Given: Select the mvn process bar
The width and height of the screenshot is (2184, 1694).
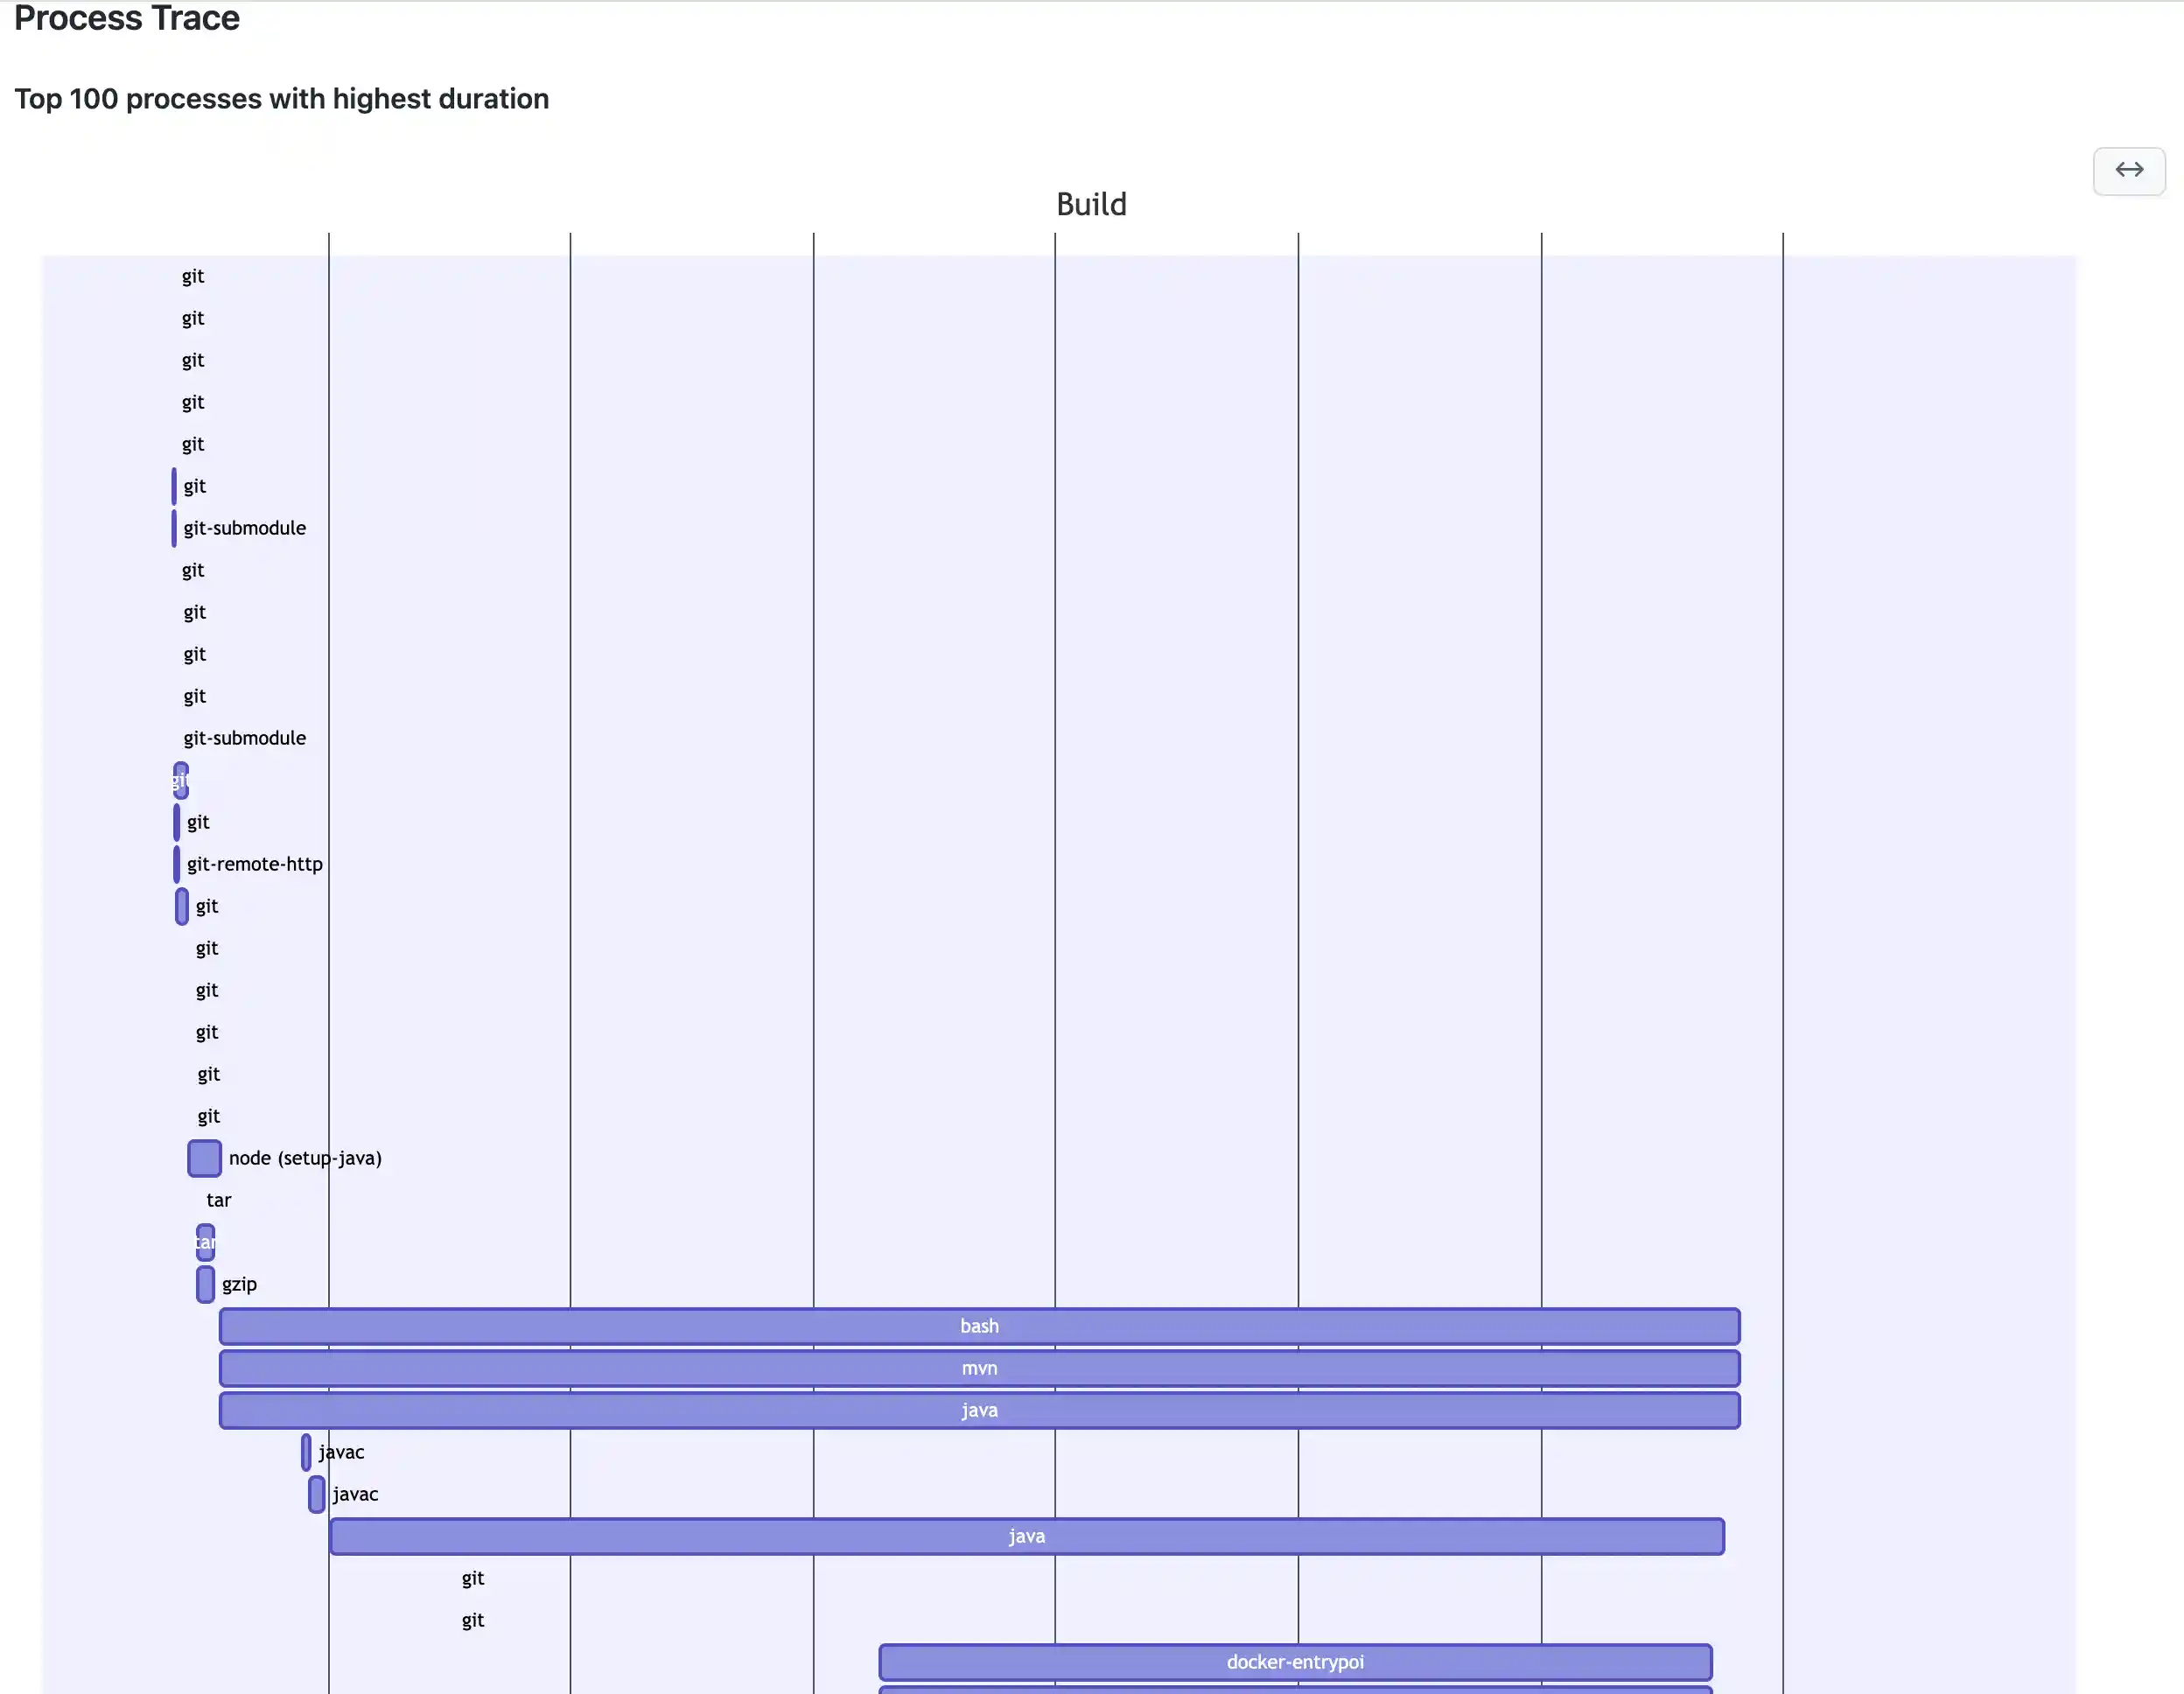Looking at the screenshot, I should 978,1368.
